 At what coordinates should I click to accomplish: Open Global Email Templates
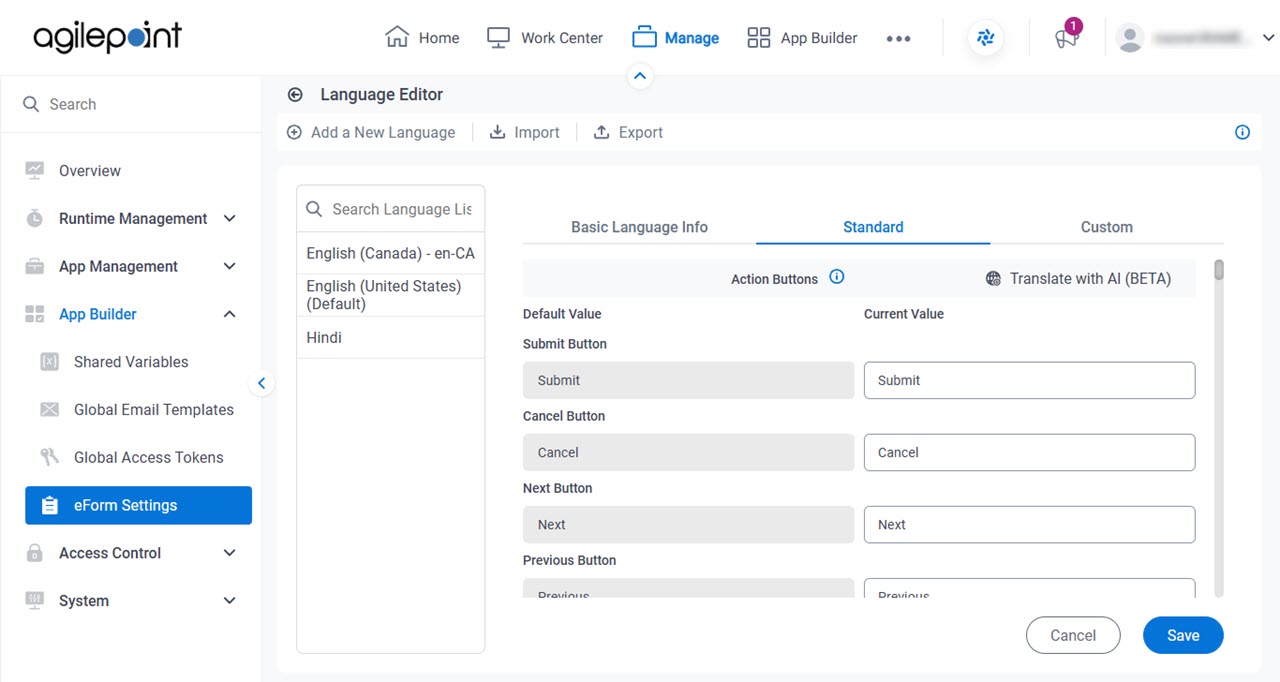[154, 410]
